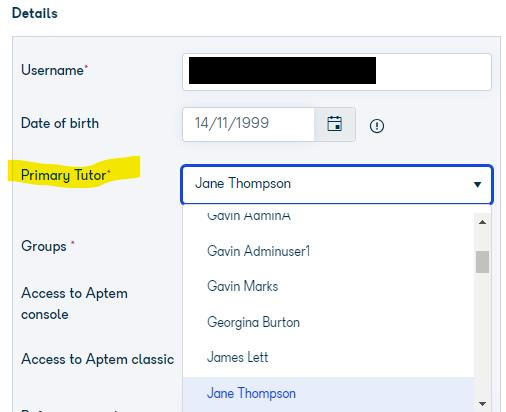This screenshot has height=412, width=506.
Task: Click the Primary Tutor combo box
Action: [x=337, y=184]
